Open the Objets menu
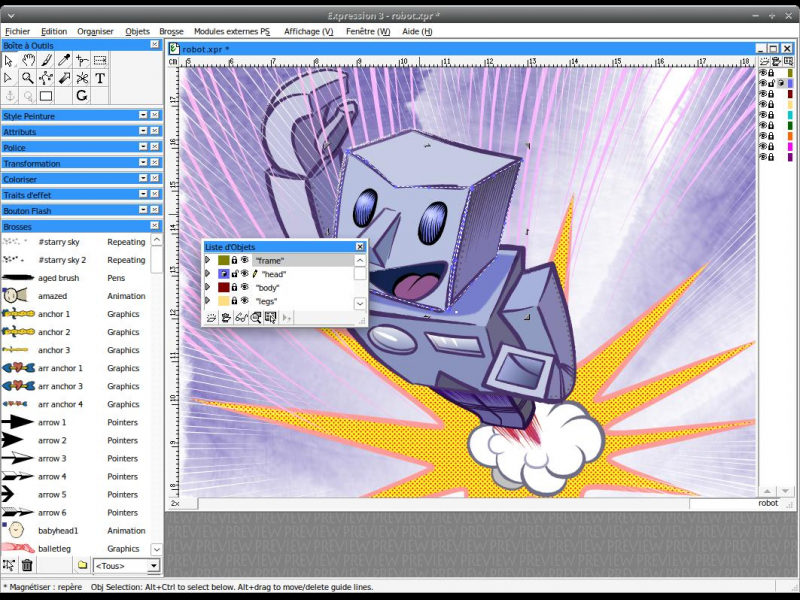The image size is (800, 600). 137,31
